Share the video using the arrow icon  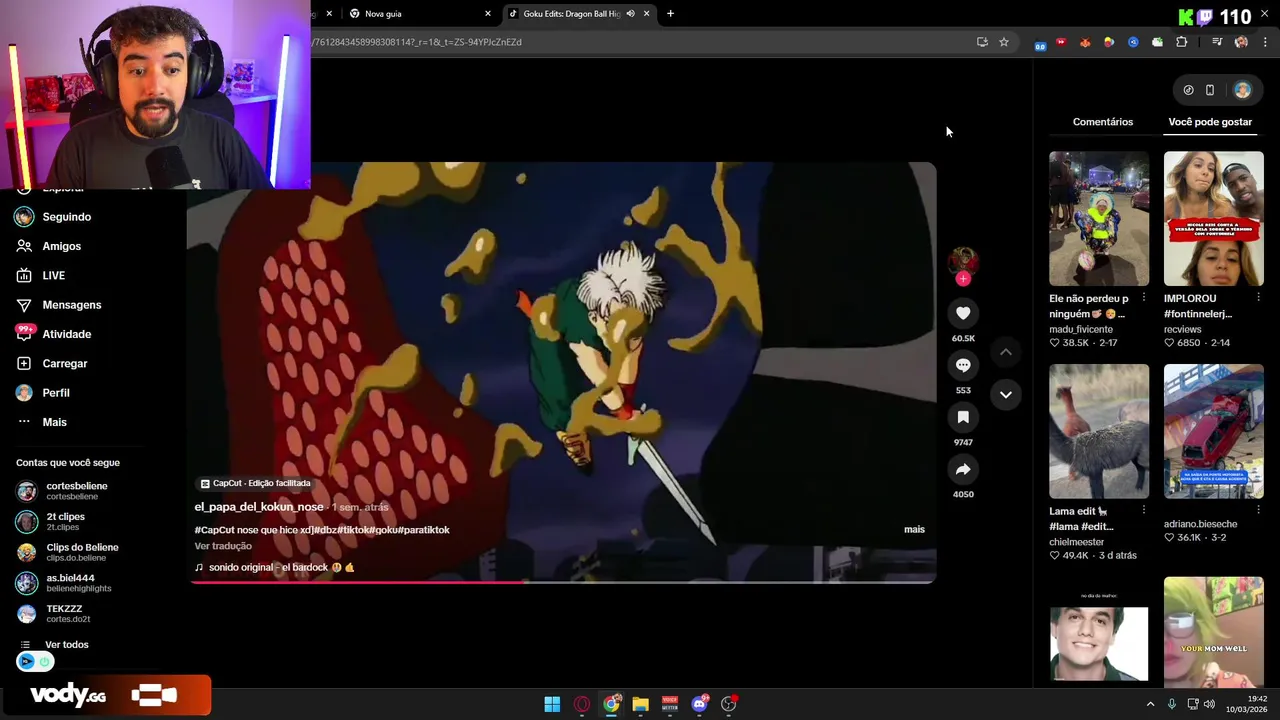point(963,469)
